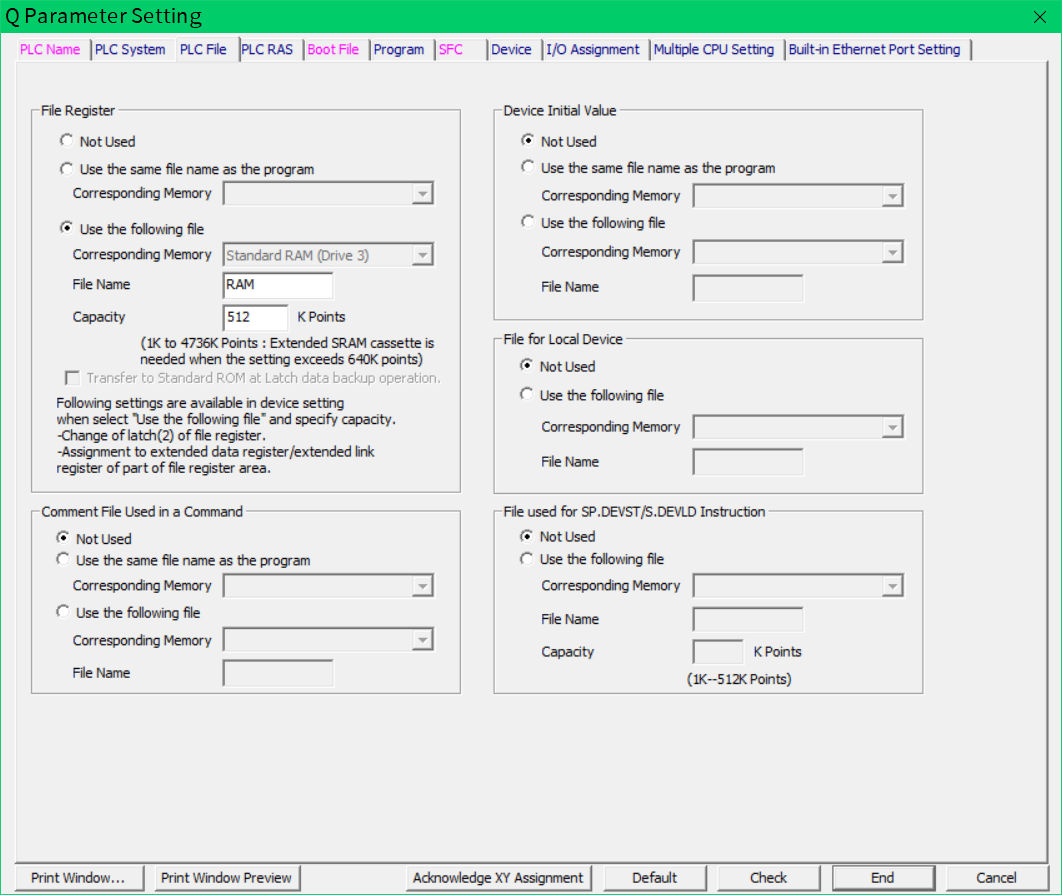Choose same file name for Comment File
The image size is (1062, 895).
pyautogui.click(x=64, y=560)
